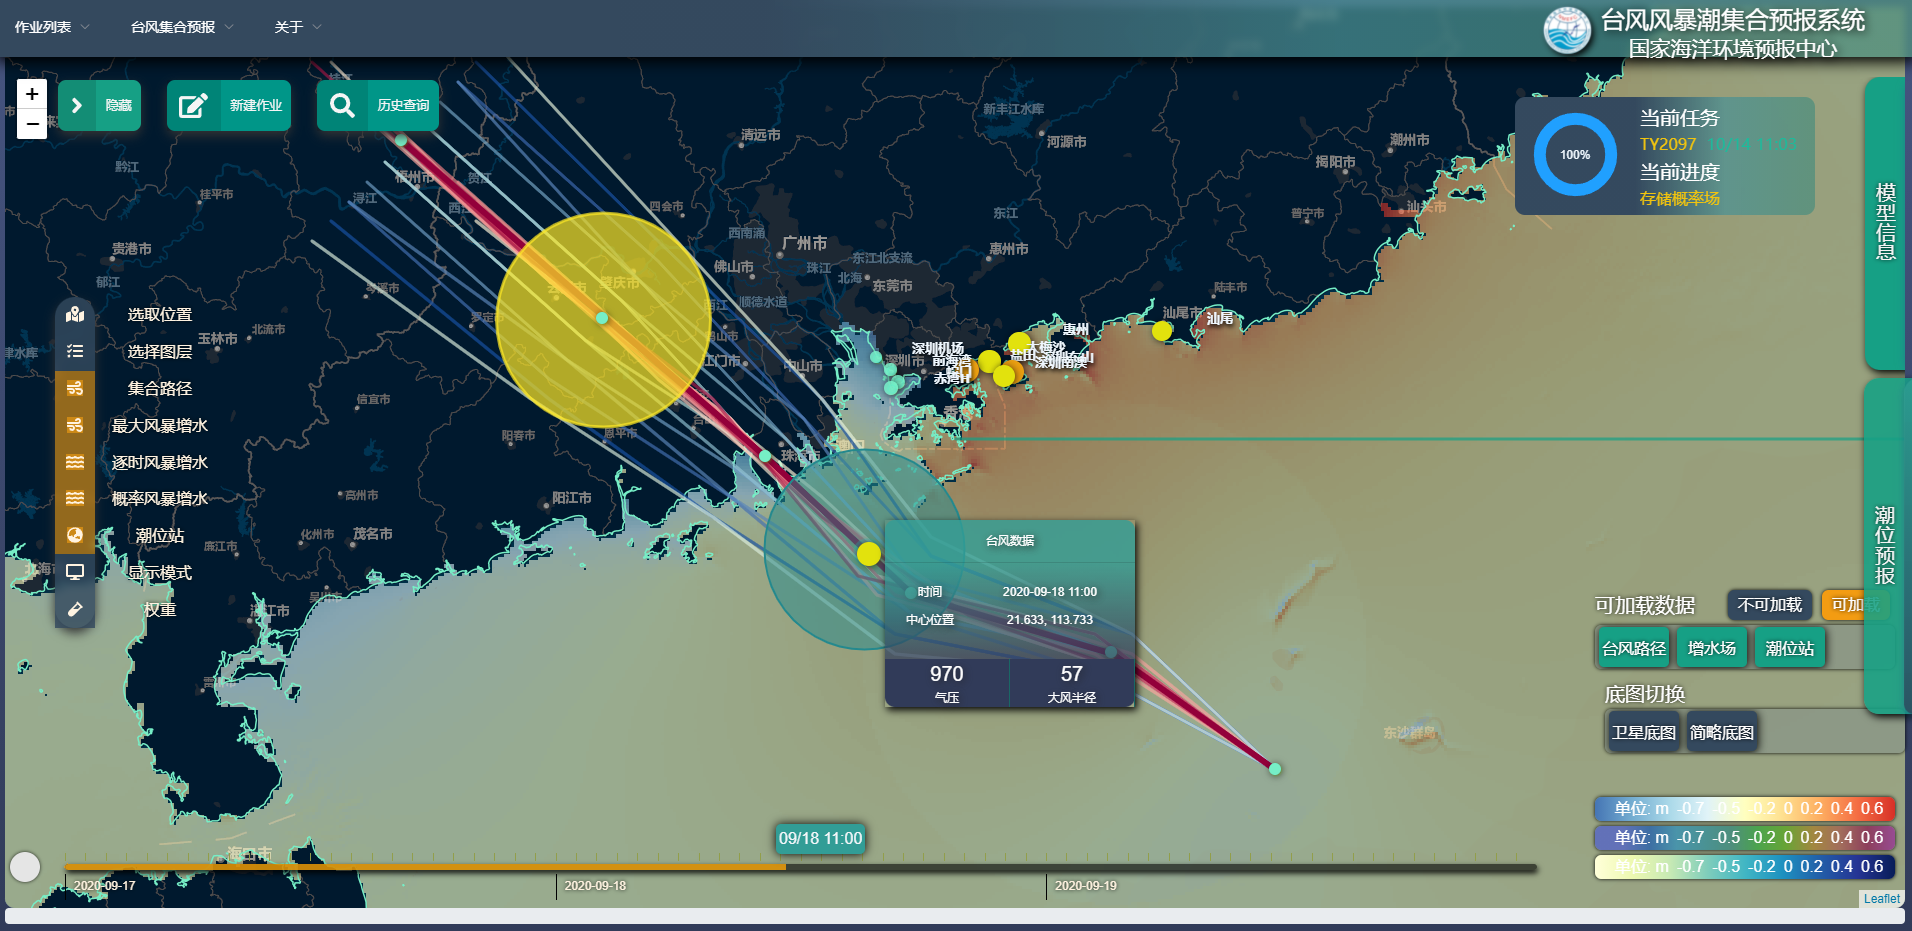Select the orange 可加载 button
The height and width of the screenshot is (931, 1912).
(1855, 605)
